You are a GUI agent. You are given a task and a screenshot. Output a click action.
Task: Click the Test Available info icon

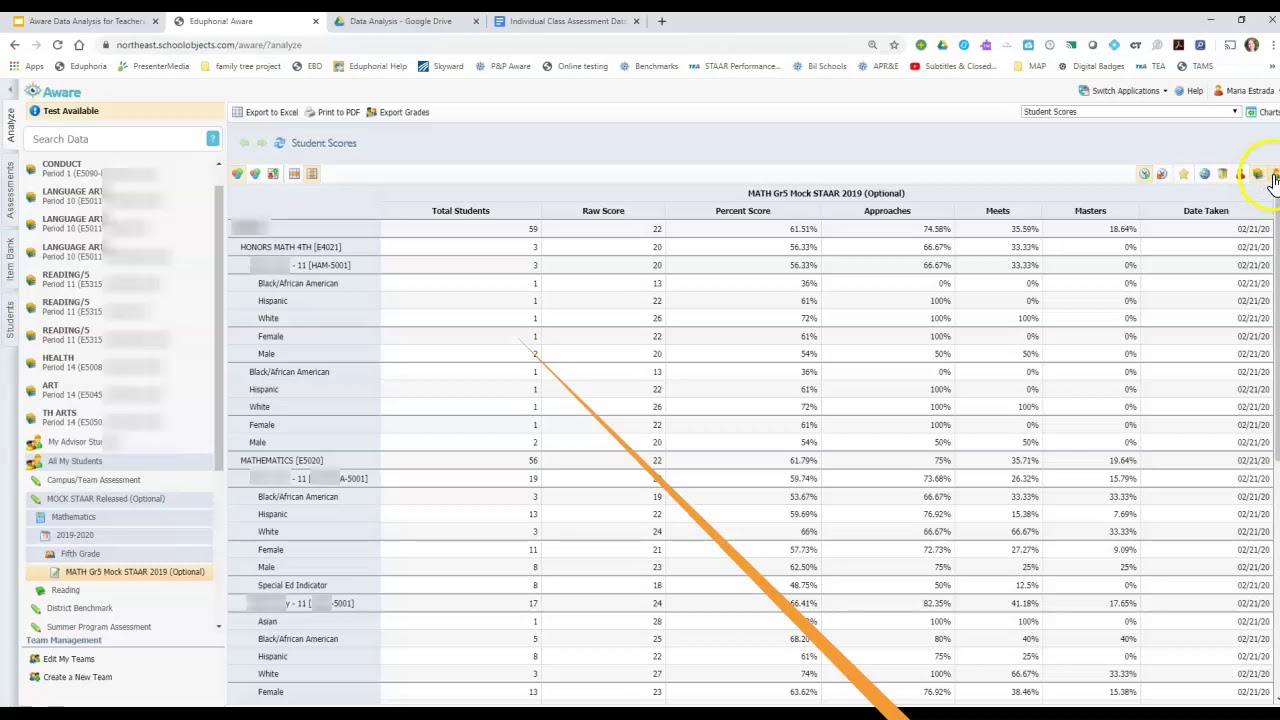(35, 111)
